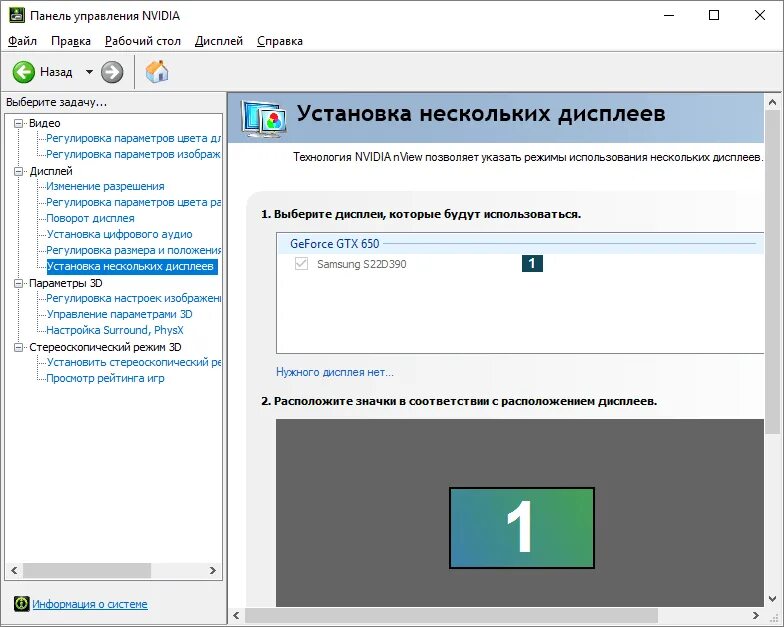Open the Back history dropdown arrow
The height and width of the screenshot is (627, 784).
(x=89, y=72)
